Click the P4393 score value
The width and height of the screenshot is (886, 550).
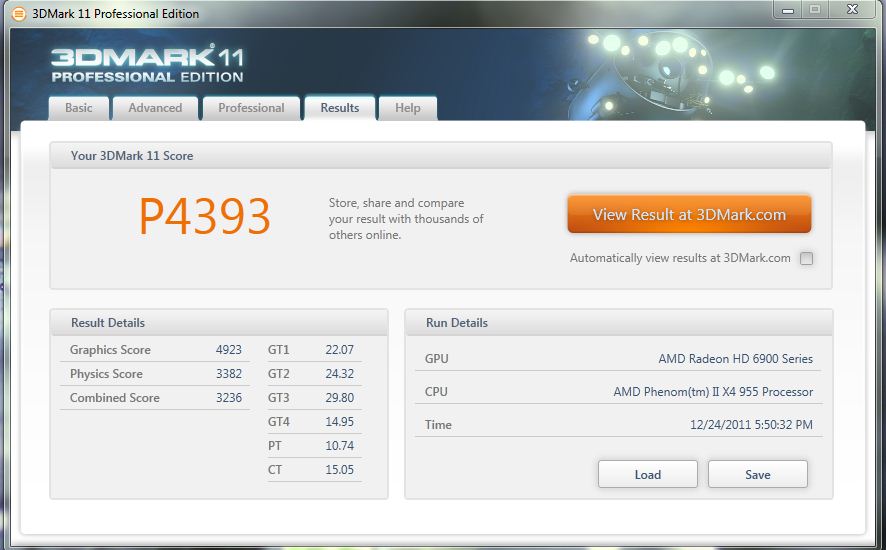[x=205, y=216]
